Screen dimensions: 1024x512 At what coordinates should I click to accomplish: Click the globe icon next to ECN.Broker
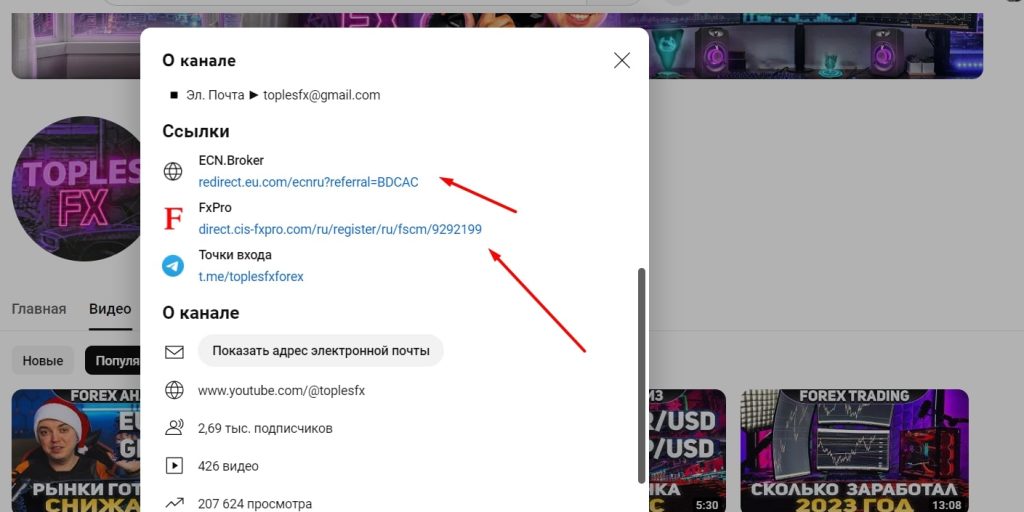[173, 171]
